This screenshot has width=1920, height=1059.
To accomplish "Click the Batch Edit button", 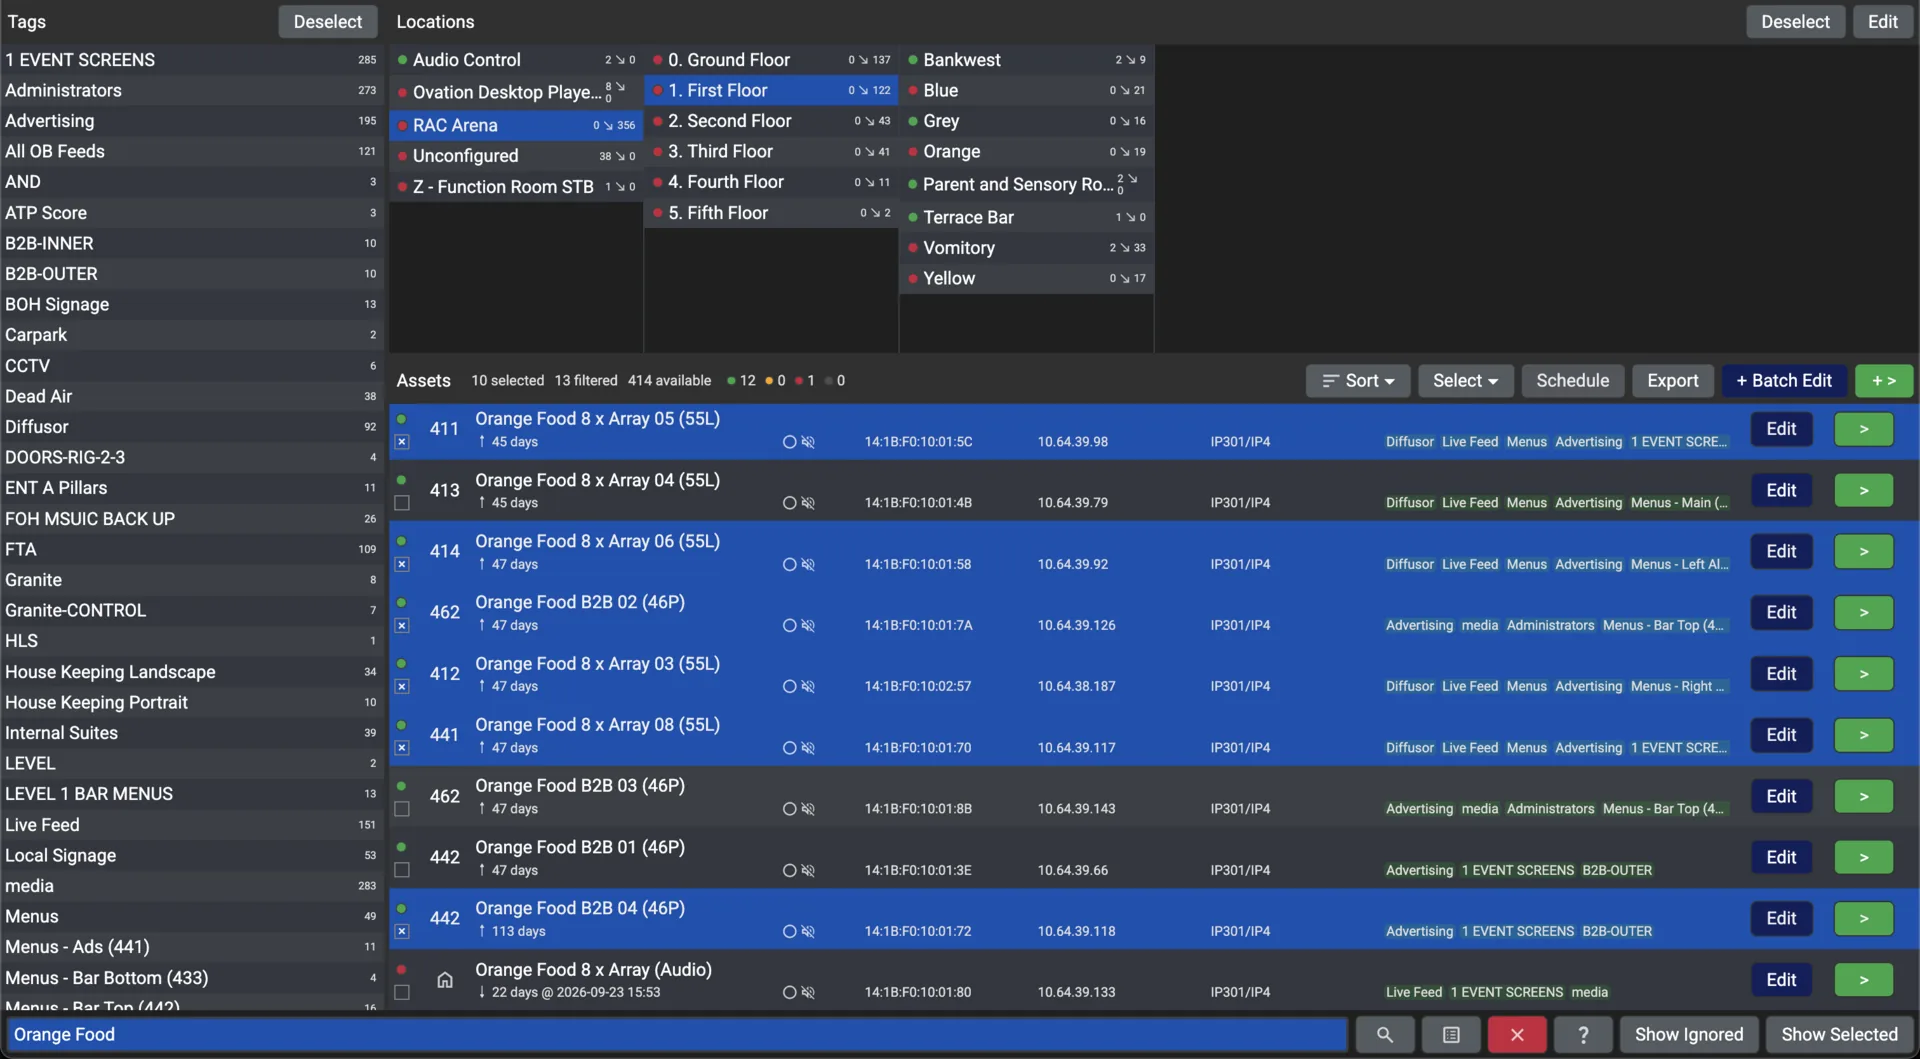I will [1784, 381].
